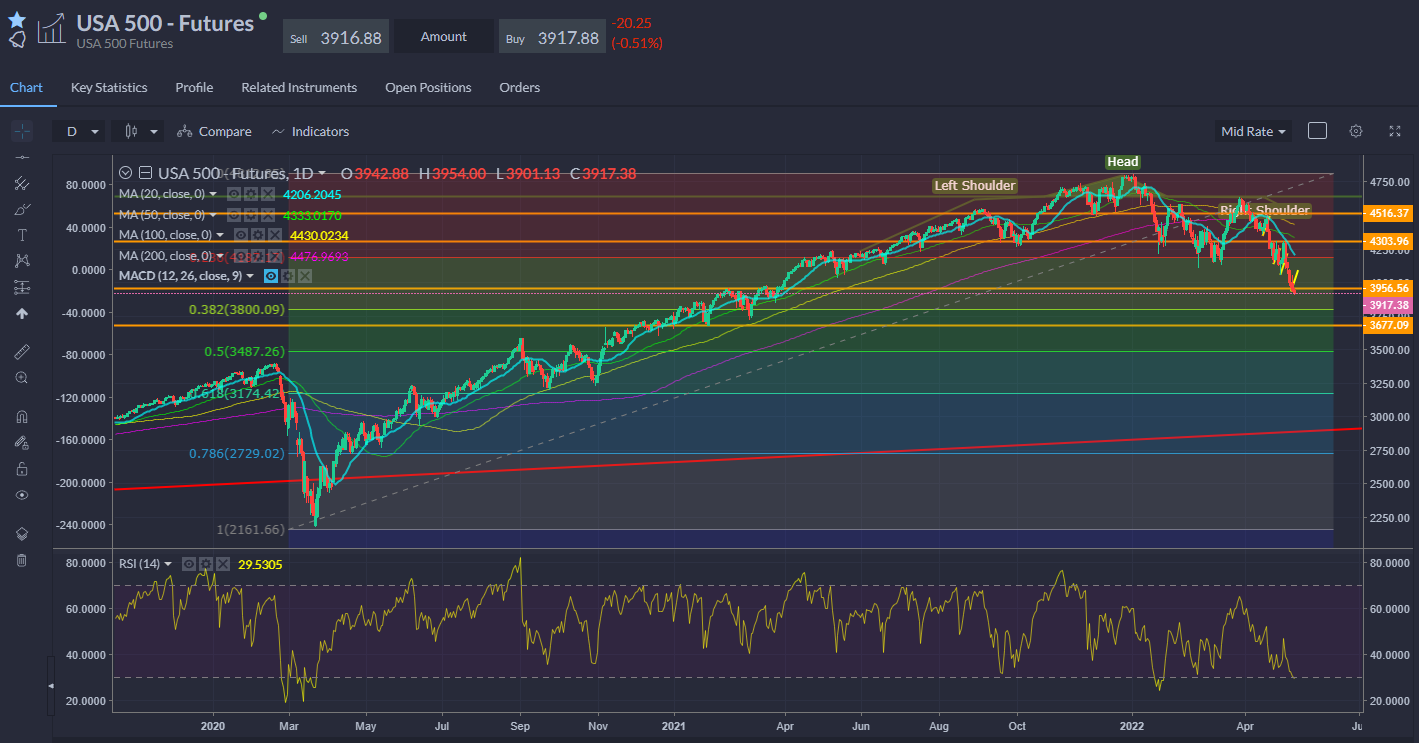Viewport: 1419px width, 743px height.
Task: Collapse the chart legend with circled chevron
Action: click(x=125, y=172)
